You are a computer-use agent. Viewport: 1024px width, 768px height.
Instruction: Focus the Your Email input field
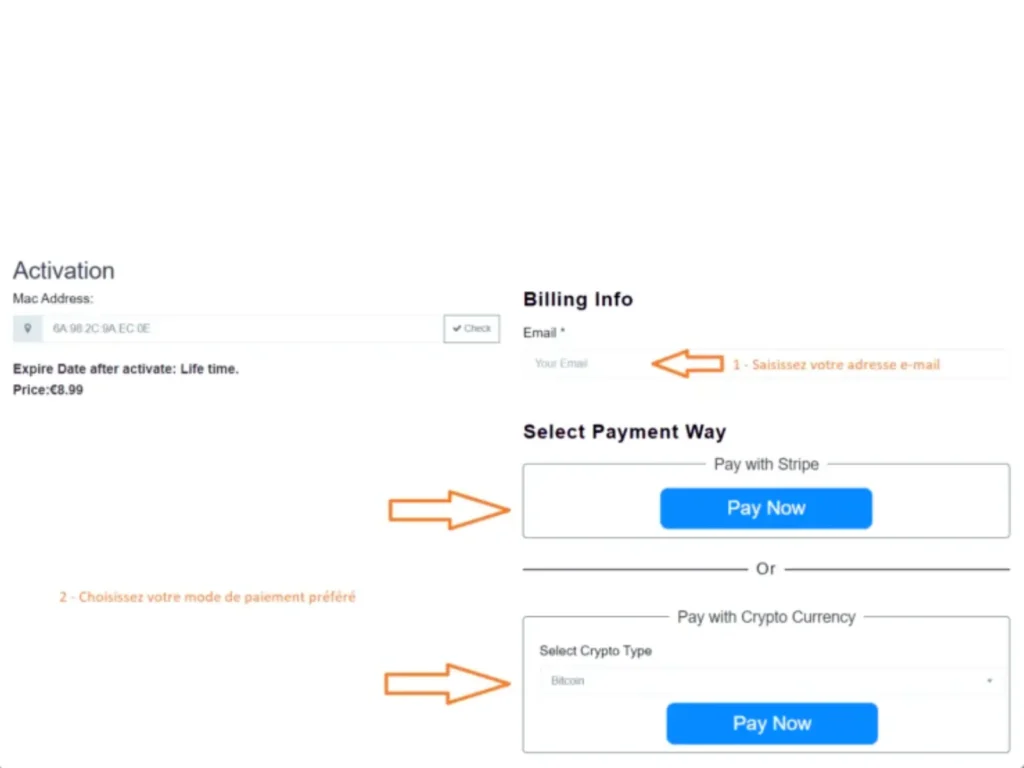pos(766,364)
